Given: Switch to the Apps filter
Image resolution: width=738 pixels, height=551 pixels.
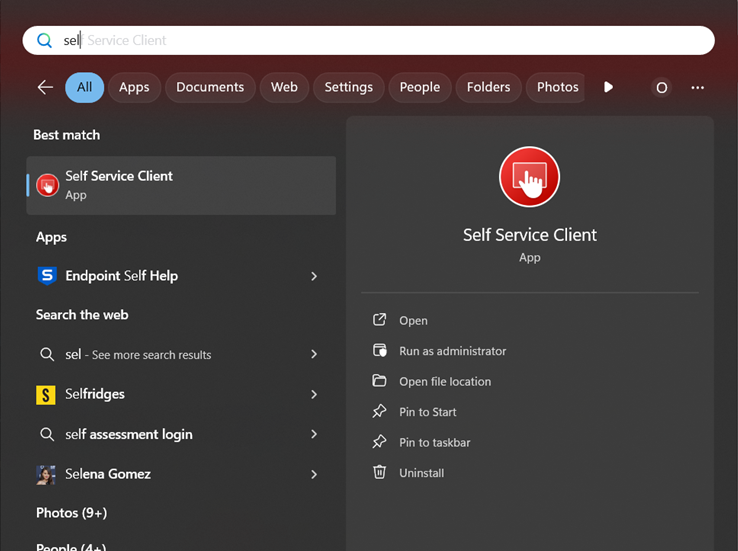Looking at the screenshot, I should pos(134,87).
